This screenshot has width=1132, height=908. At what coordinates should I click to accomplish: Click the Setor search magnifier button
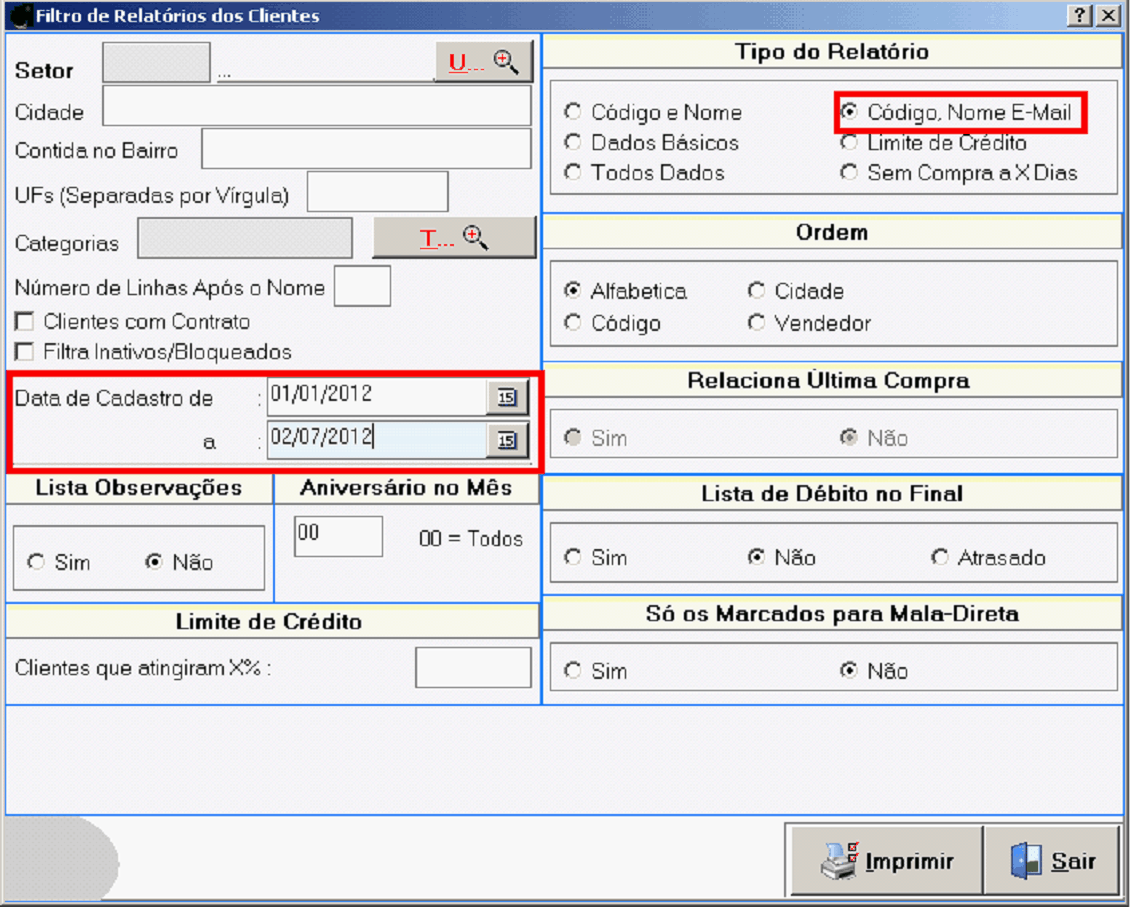click(x=484, y=62)
